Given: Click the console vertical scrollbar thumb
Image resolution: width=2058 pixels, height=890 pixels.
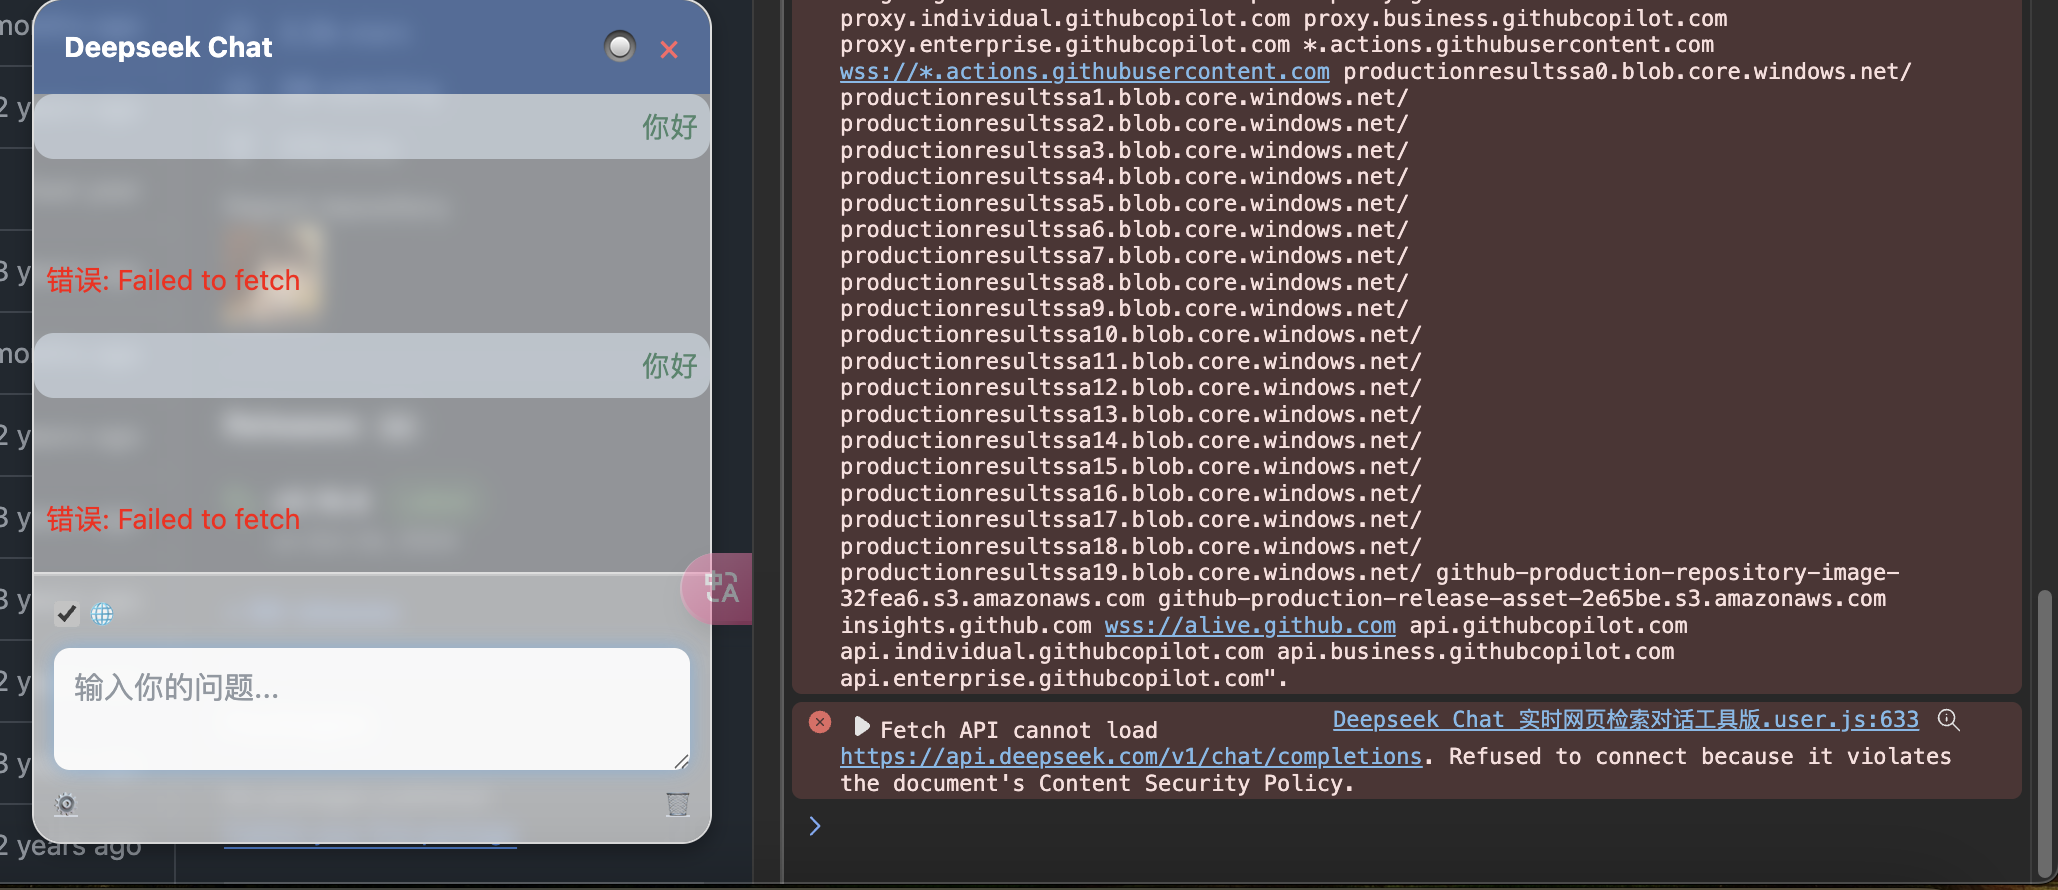Looking at the screenshot, I should pos(2046,733).
